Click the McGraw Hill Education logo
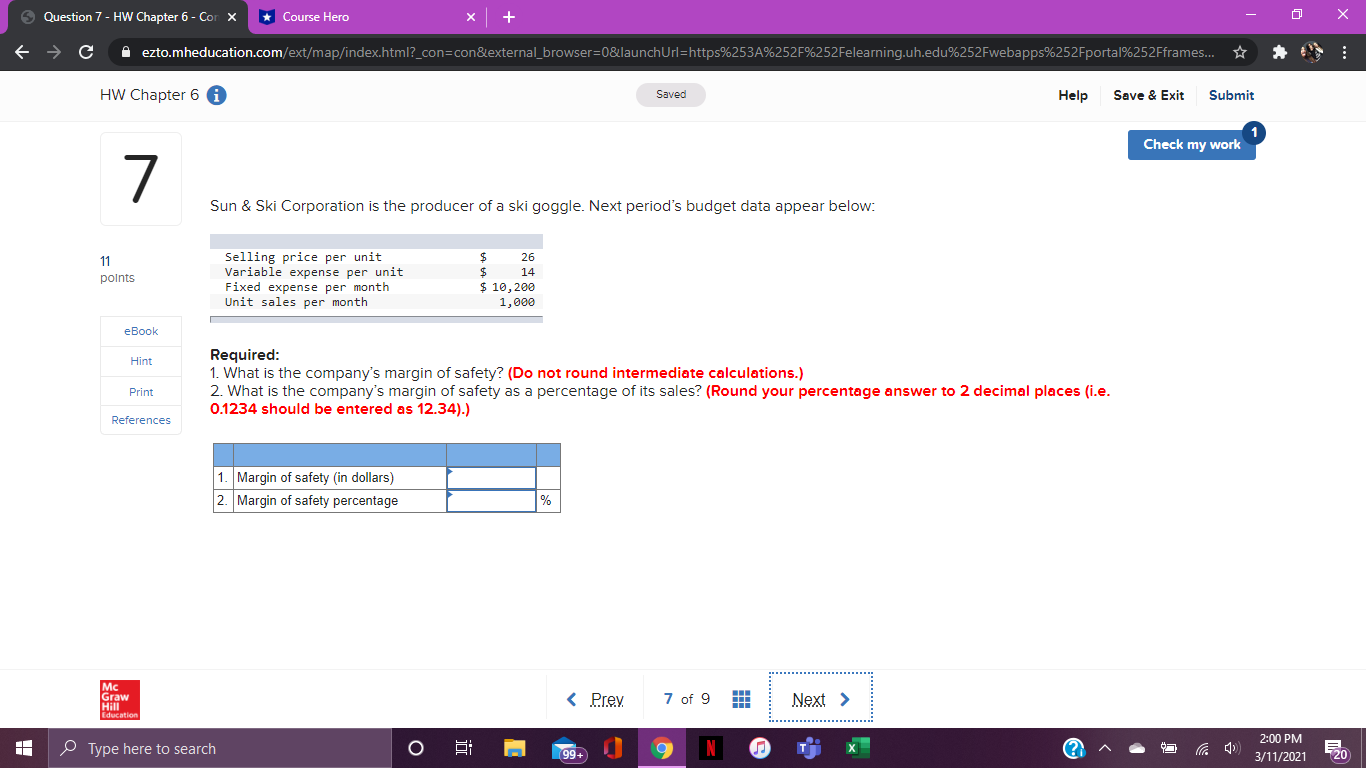The height and width of the screenshot is (768, 1366). click(x=120, y=700)
